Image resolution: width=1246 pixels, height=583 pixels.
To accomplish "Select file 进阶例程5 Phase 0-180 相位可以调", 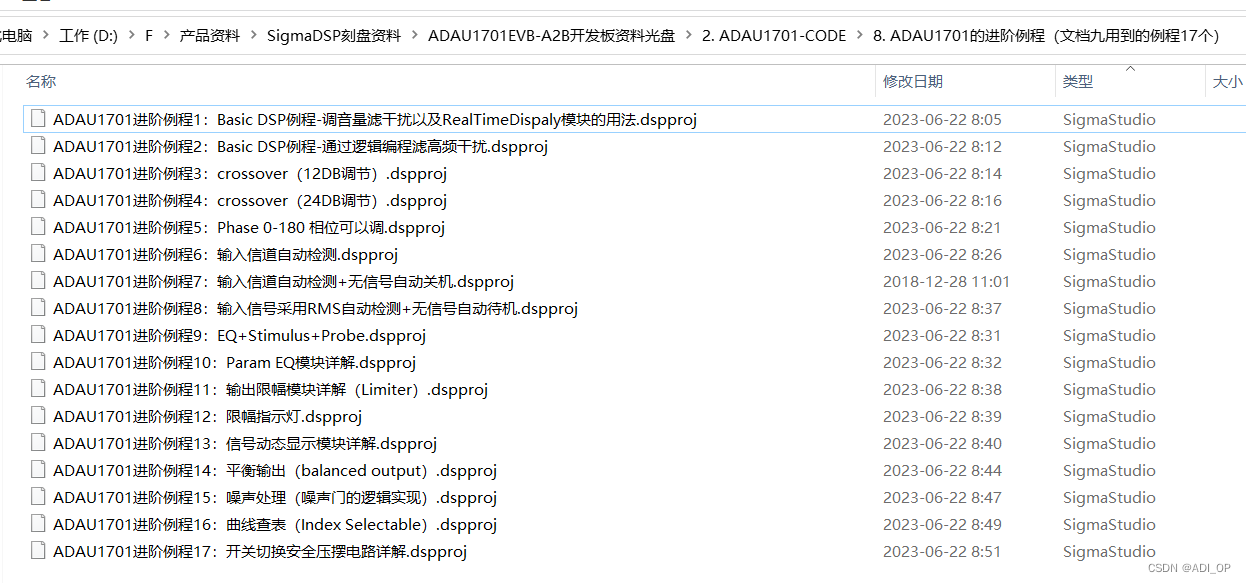I will click(x=249, y=227).
